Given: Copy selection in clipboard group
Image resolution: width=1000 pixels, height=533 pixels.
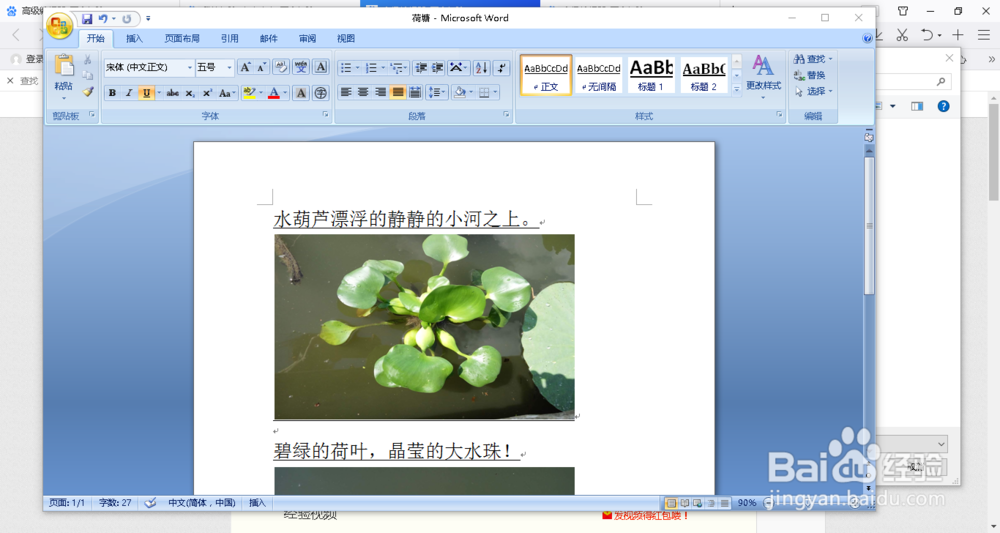Looking at the screenshot, I should [88, 75].
